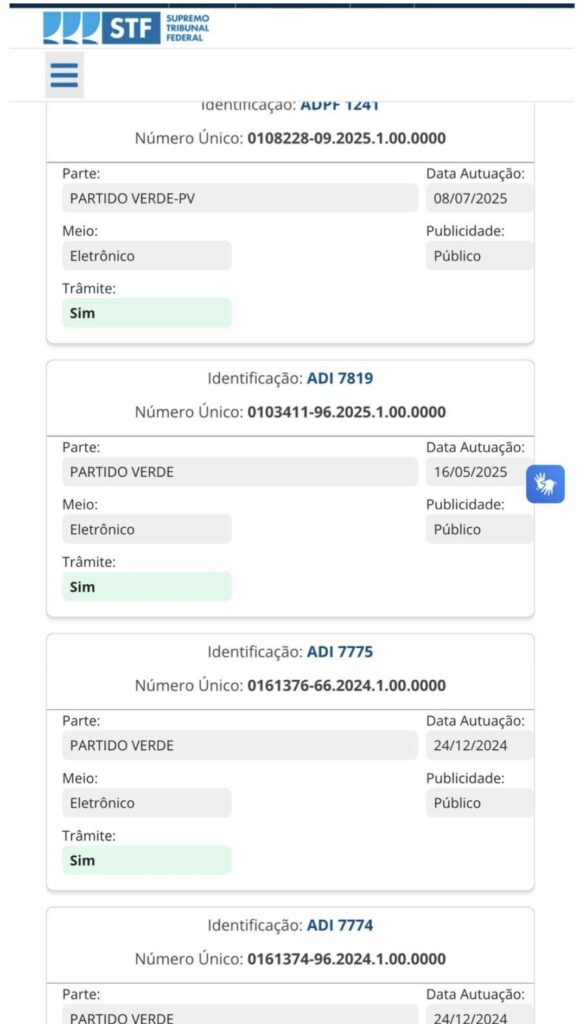Open the partially visible ADPF 1241 link
Image resolution: width=586 pixels, height=1024 pixels.
tap(340, 105)
